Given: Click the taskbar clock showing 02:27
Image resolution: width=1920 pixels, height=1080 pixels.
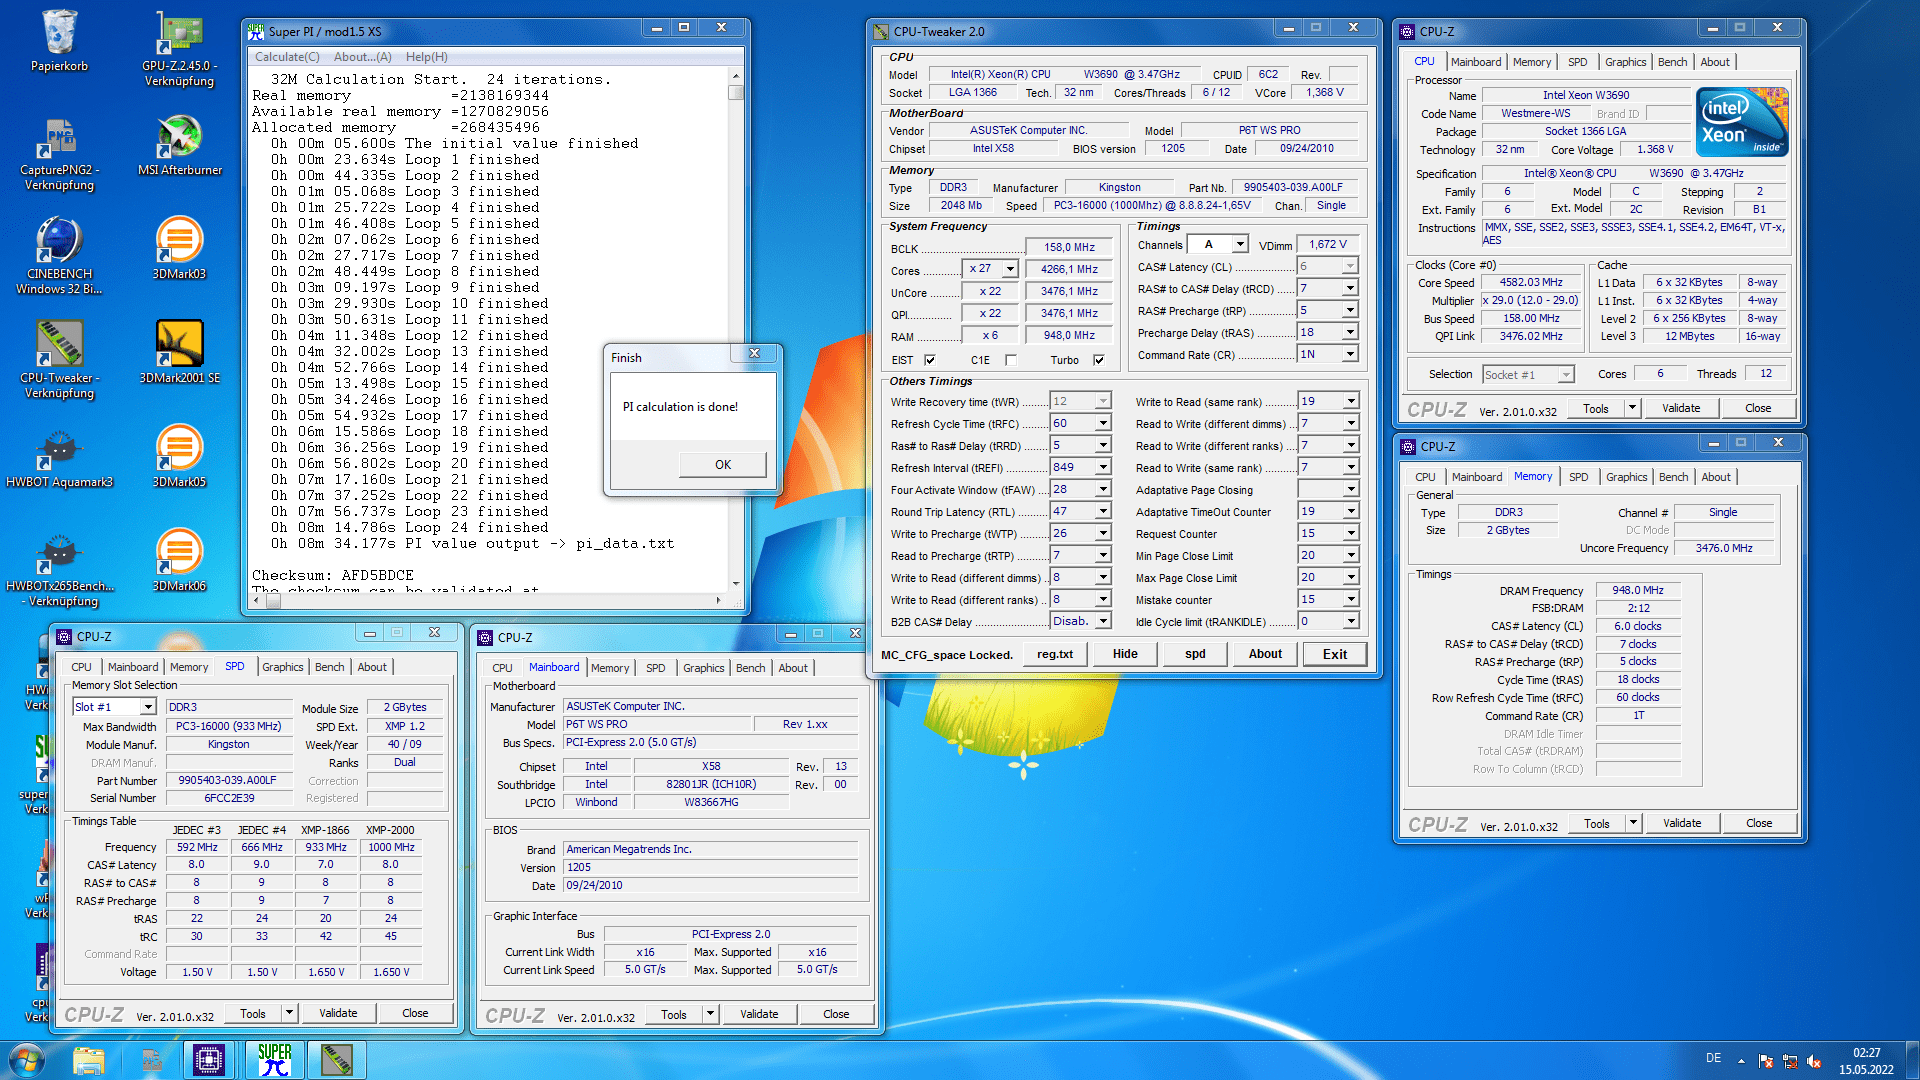Looking at the screenshot, I should (1866, 1061).
